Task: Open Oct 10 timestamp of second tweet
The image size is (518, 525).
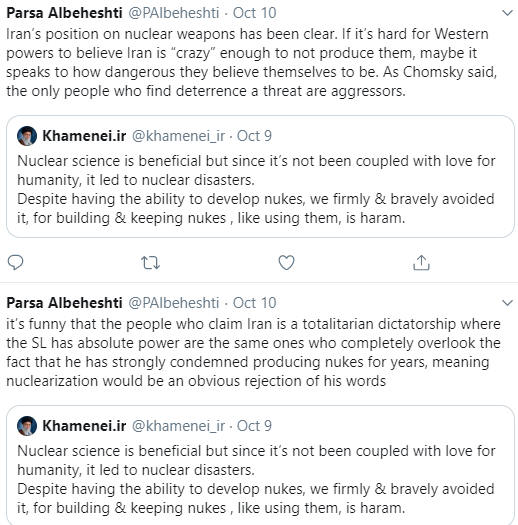Action: click(254, 303)
